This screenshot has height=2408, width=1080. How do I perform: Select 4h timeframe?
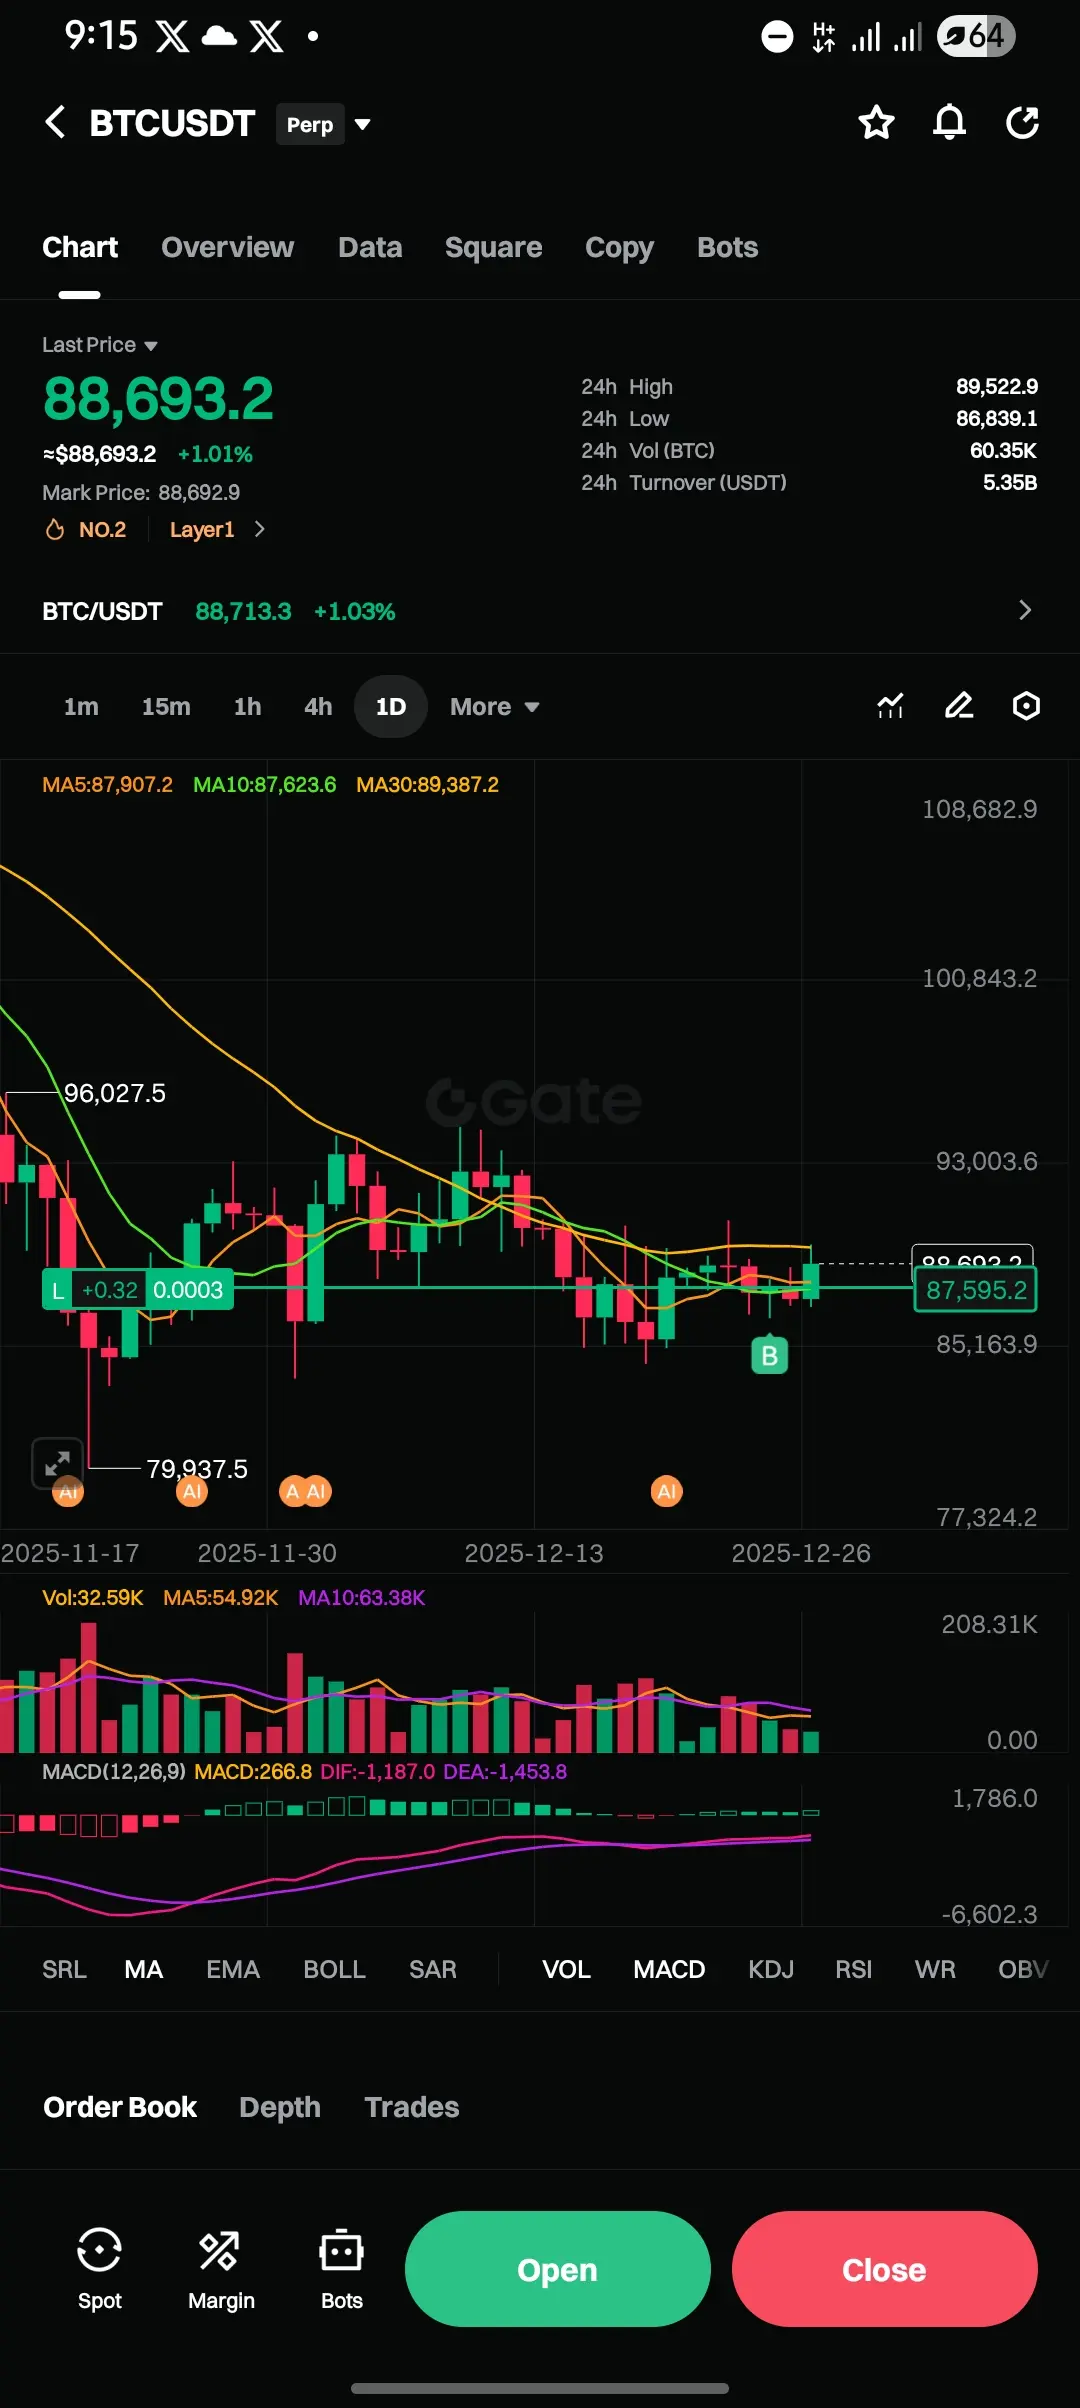[x=318, y=707]
